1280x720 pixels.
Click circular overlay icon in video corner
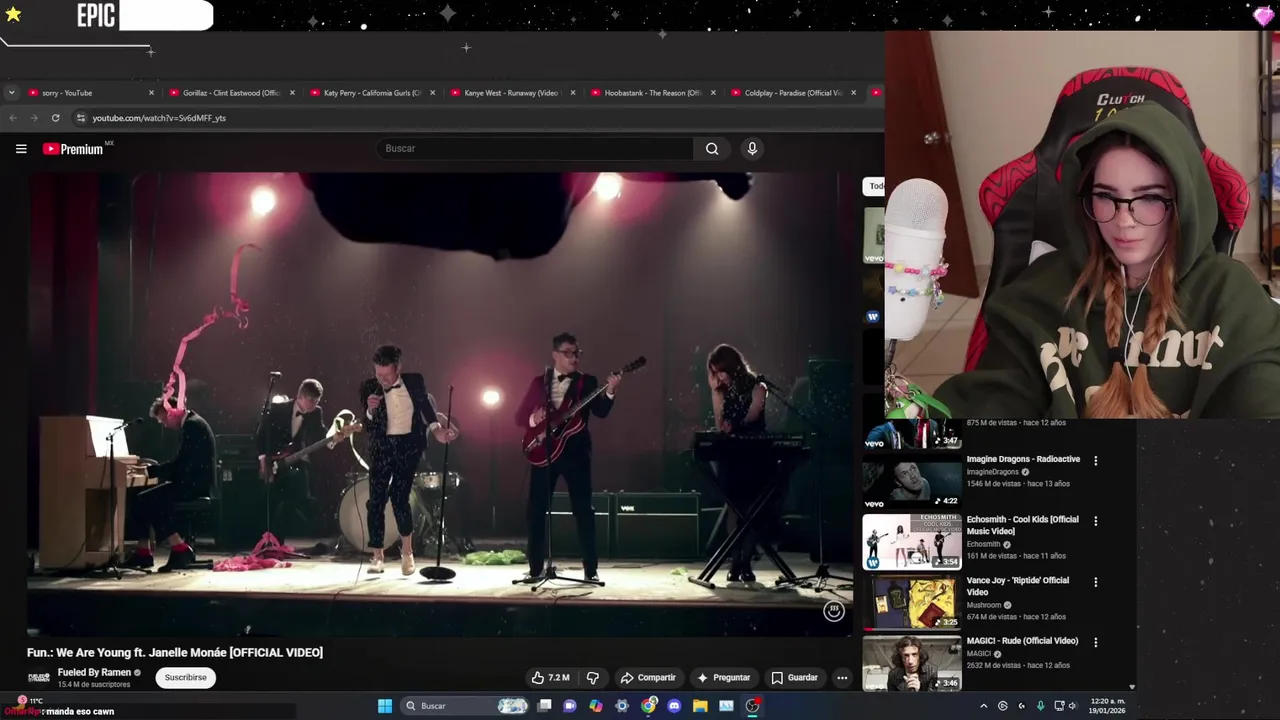pyautogui.click(x=833, y=611)
